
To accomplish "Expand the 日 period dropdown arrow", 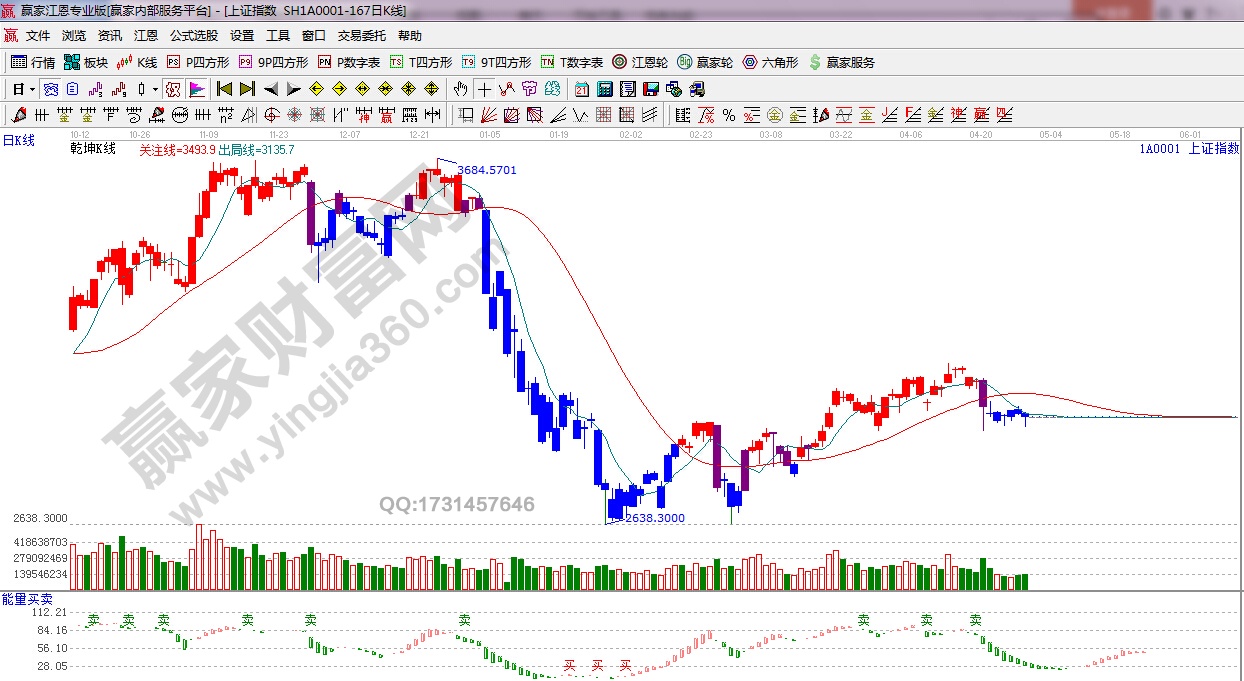I will (33, 89).
